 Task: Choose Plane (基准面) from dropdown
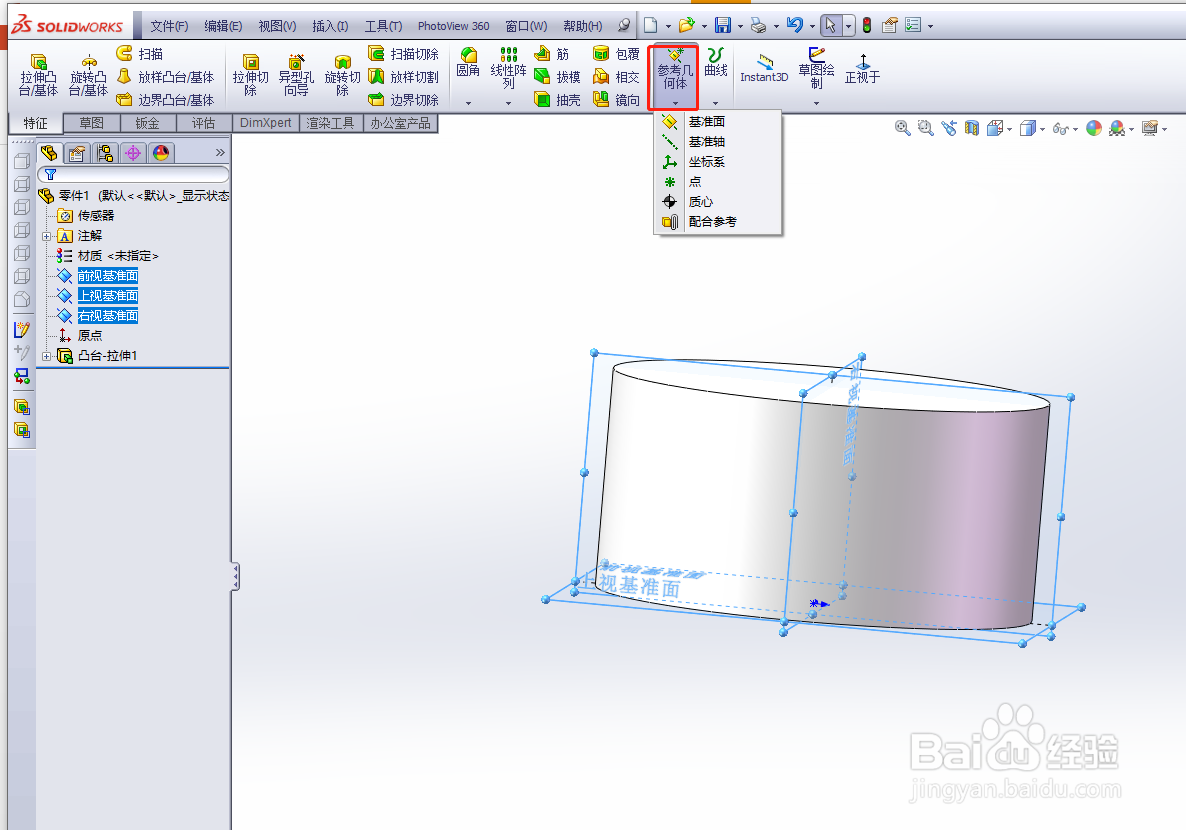[718, 121]
